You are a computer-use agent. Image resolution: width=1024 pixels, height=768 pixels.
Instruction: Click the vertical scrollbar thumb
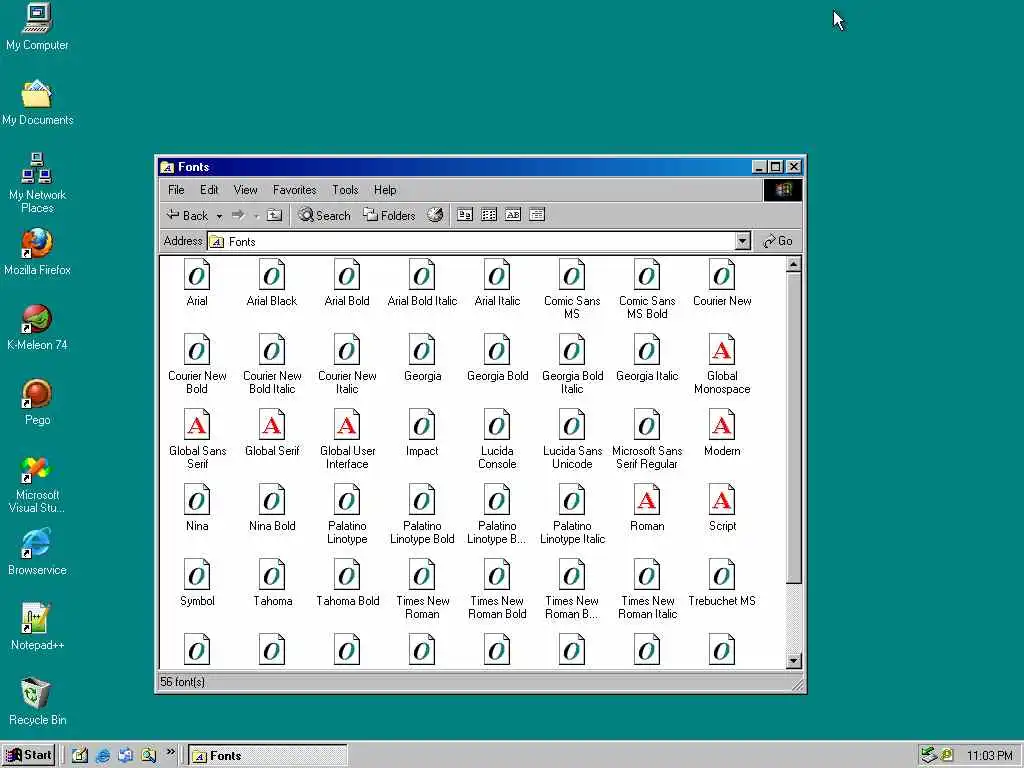click(793, 428)
